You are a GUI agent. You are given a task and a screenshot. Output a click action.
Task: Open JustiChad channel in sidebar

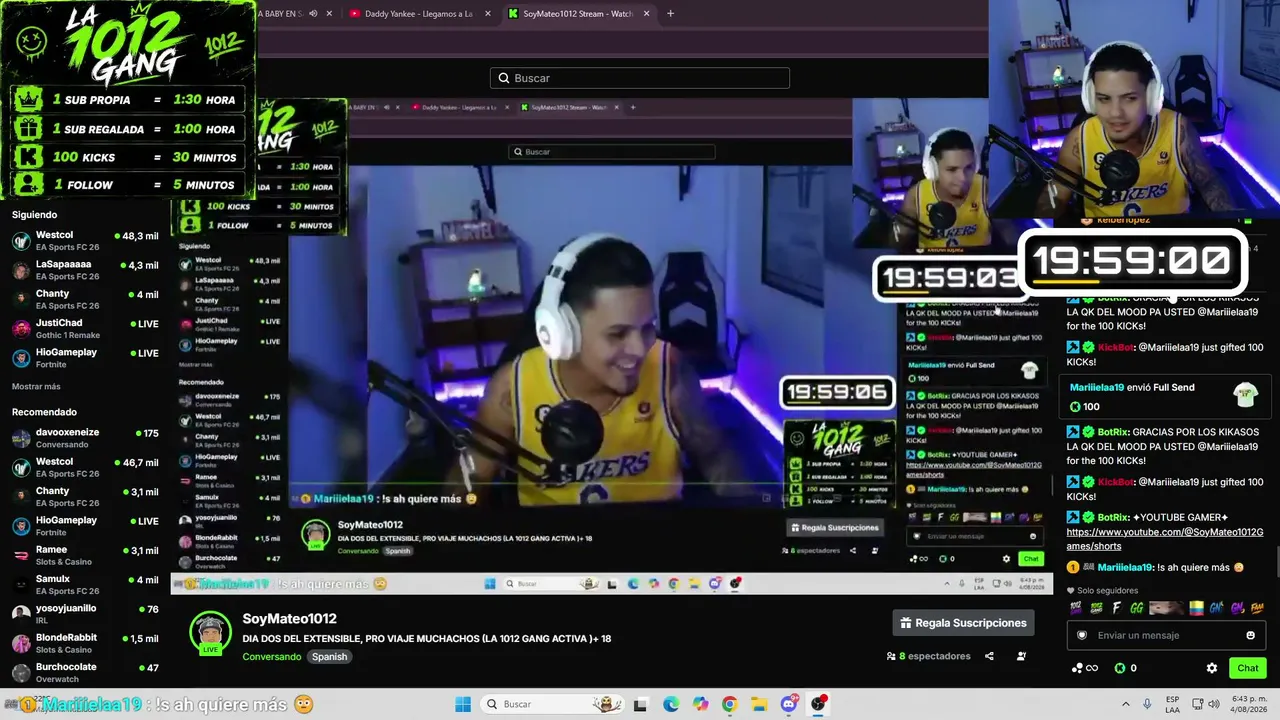(x=85, y=328)
